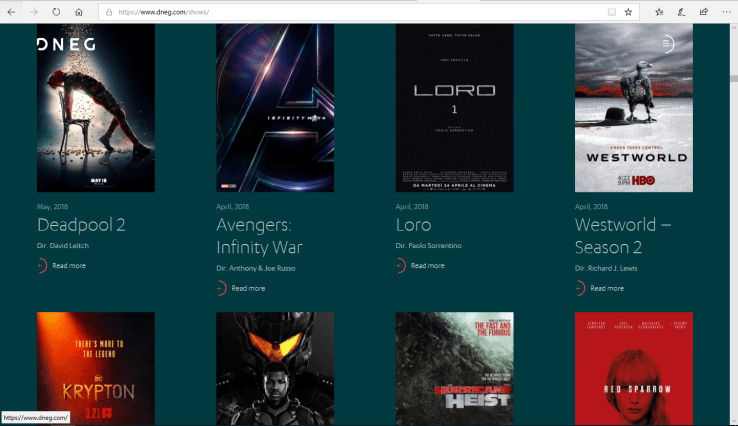The width and height of the screenshot is (738, 426).
Task: Open the Krypton poster image
Action: (96, 368)
